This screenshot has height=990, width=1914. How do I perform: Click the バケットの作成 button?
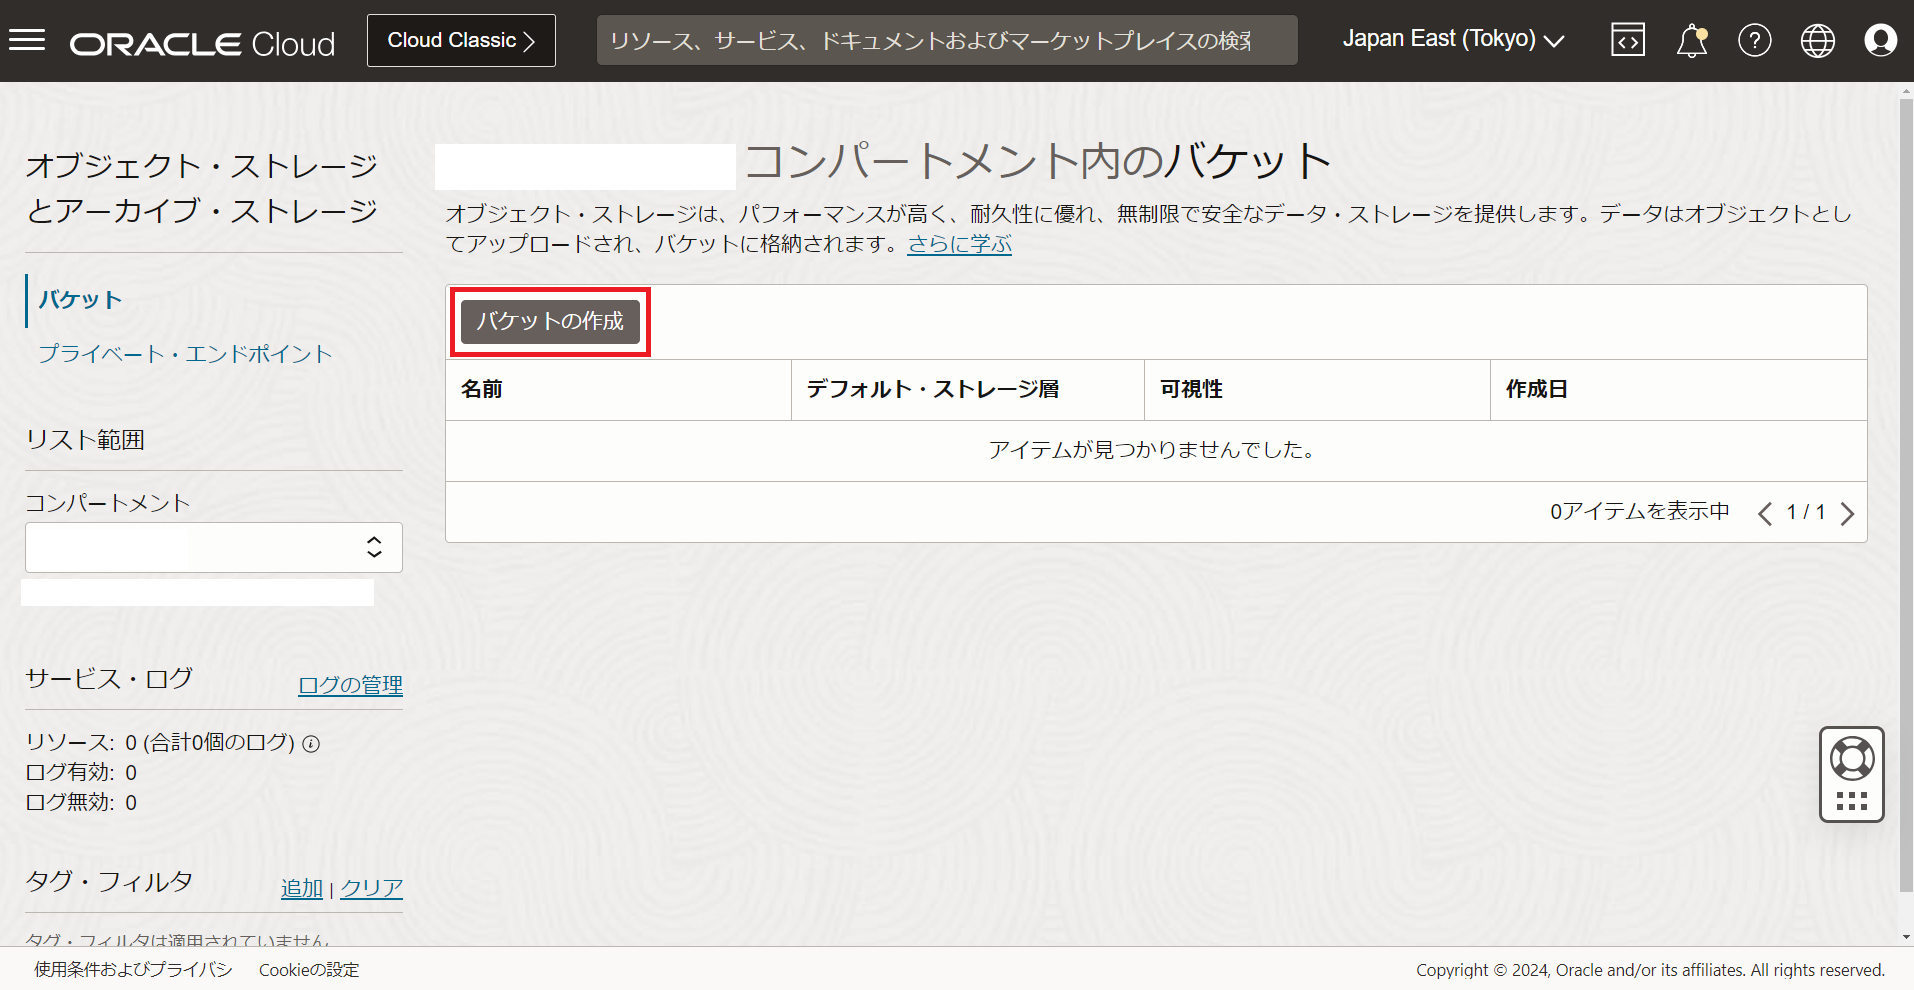pyautogui.click(x=550, y=321)
